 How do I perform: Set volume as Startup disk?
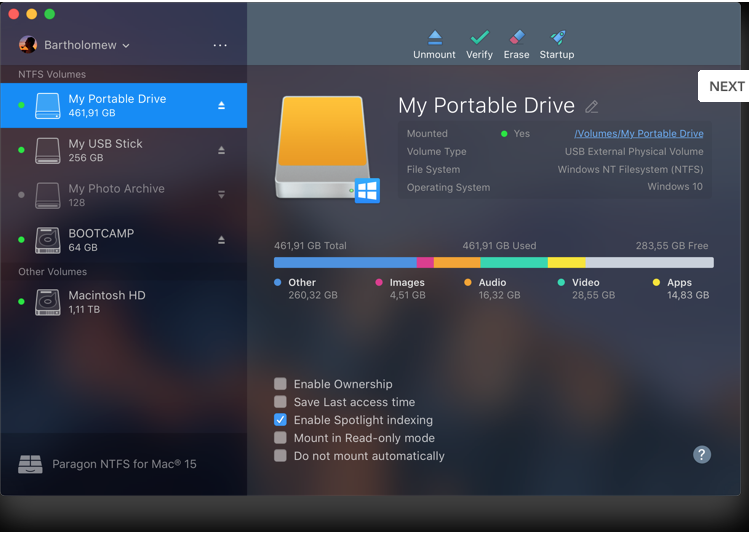click(557, 45)
